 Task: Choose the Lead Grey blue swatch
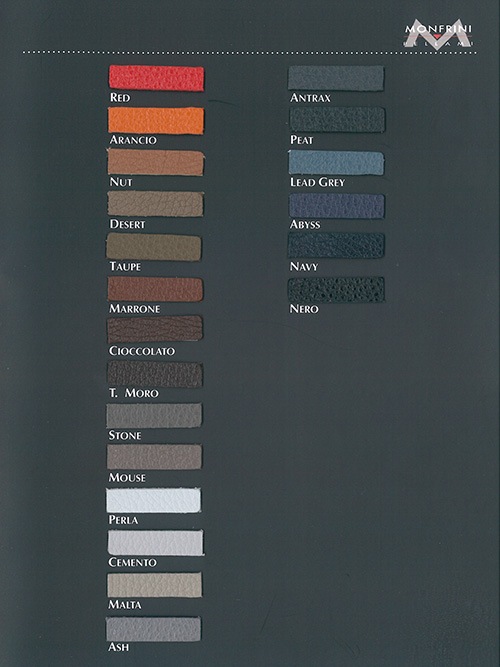[336, 162]
